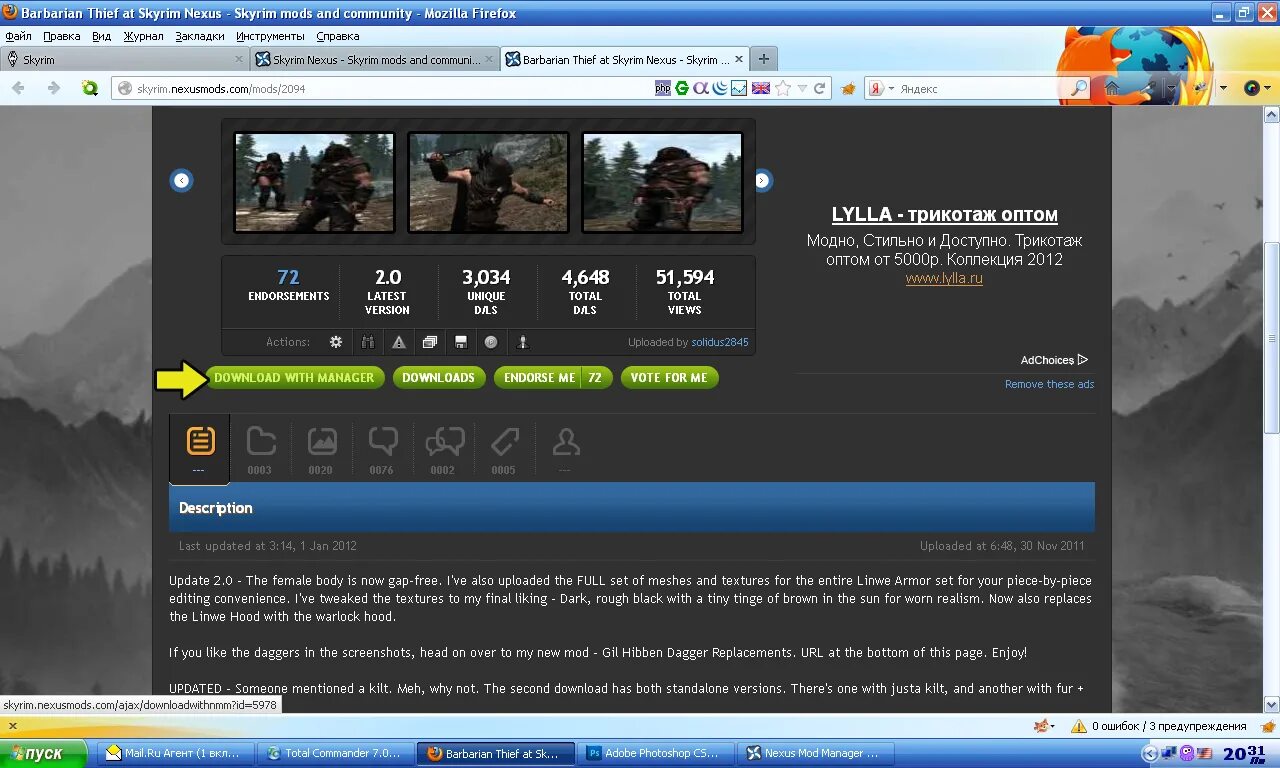
Task: Go back with the browser back arrow
Action: [19, 88]
